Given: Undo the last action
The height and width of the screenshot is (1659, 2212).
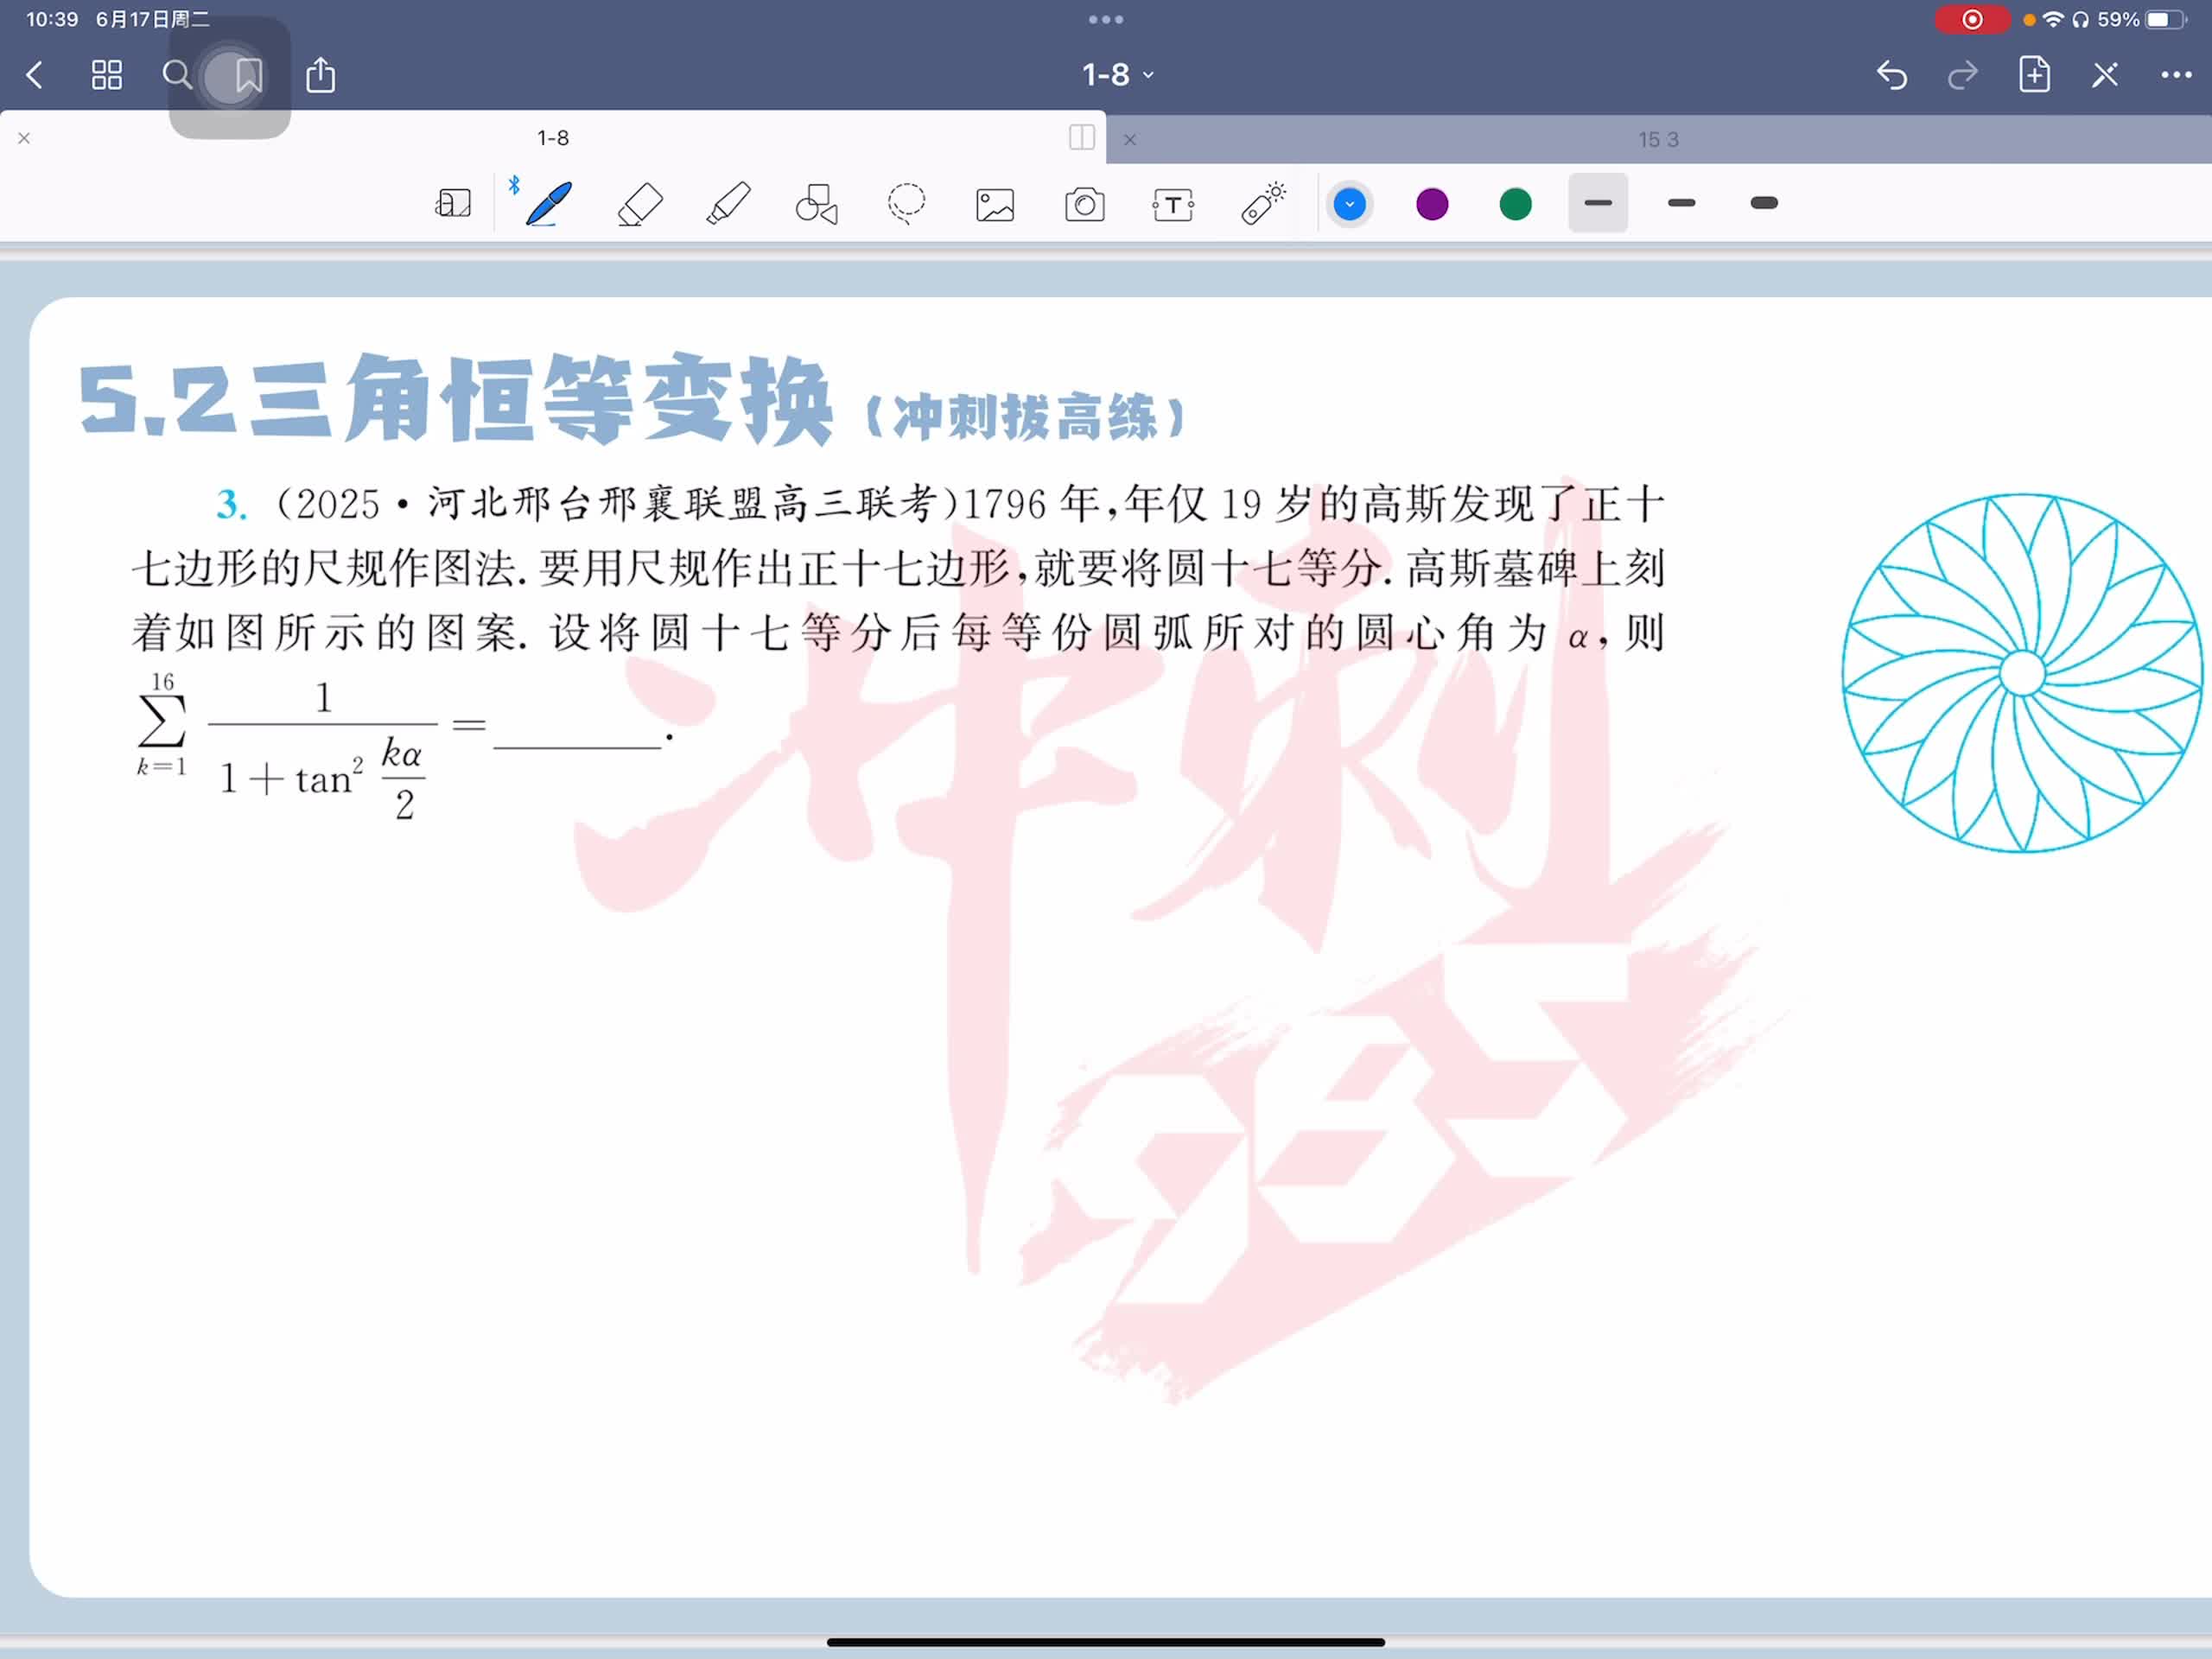Looking at the screenshot, I should [1891, 75].
